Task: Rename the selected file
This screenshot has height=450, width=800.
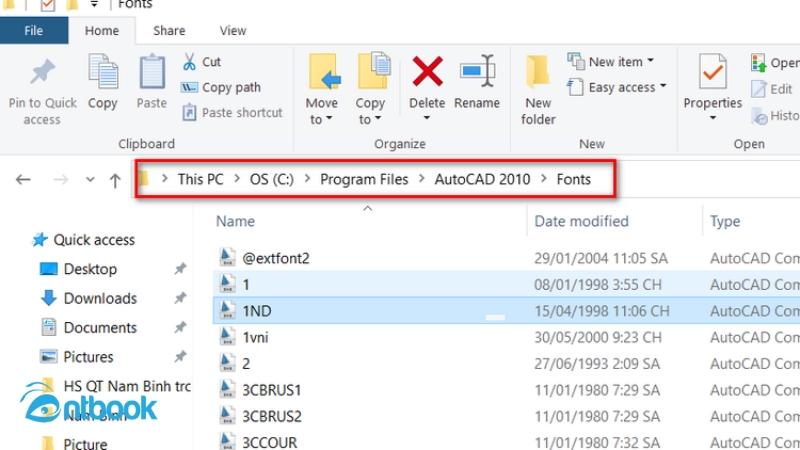Action: [477, 82]
